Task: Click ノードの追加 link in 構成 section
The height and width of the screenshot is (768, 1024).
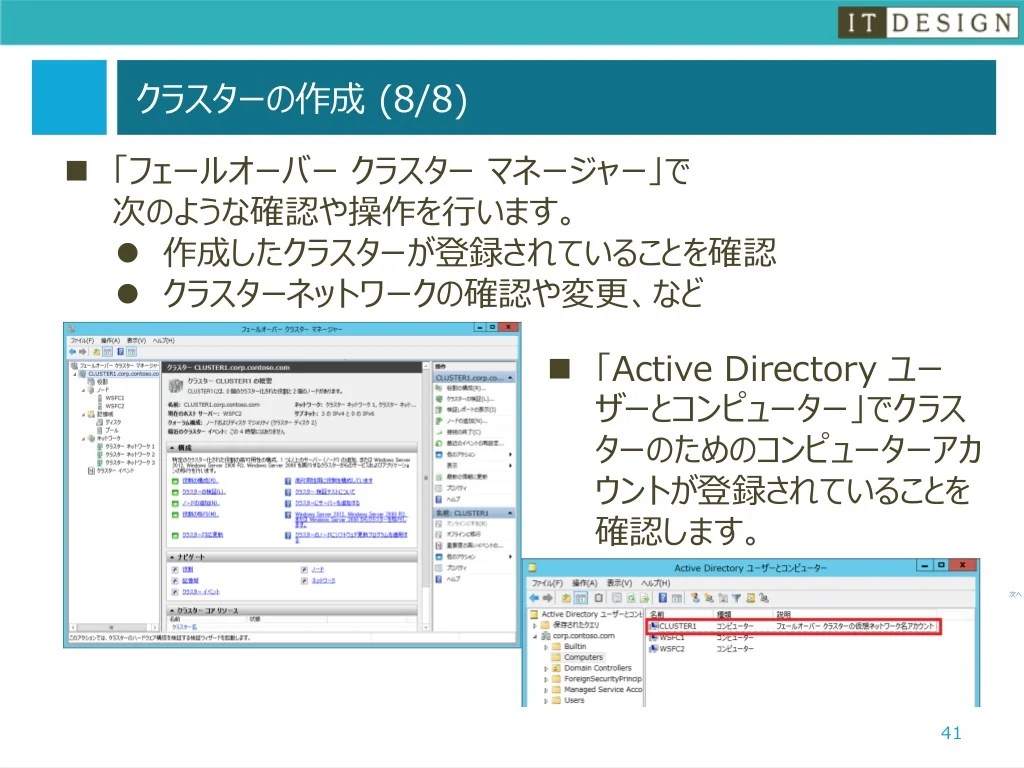Action: click(200, 503)
